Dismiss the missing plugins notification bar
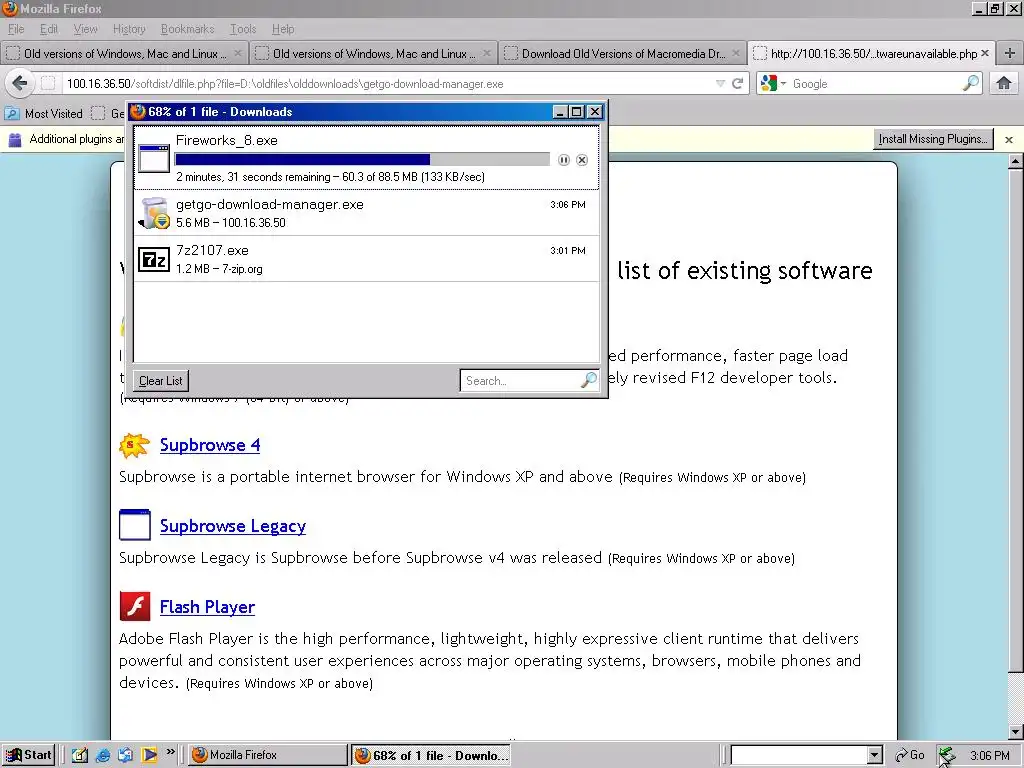This screenshot has height=768, width=1024. point(1009,140)
